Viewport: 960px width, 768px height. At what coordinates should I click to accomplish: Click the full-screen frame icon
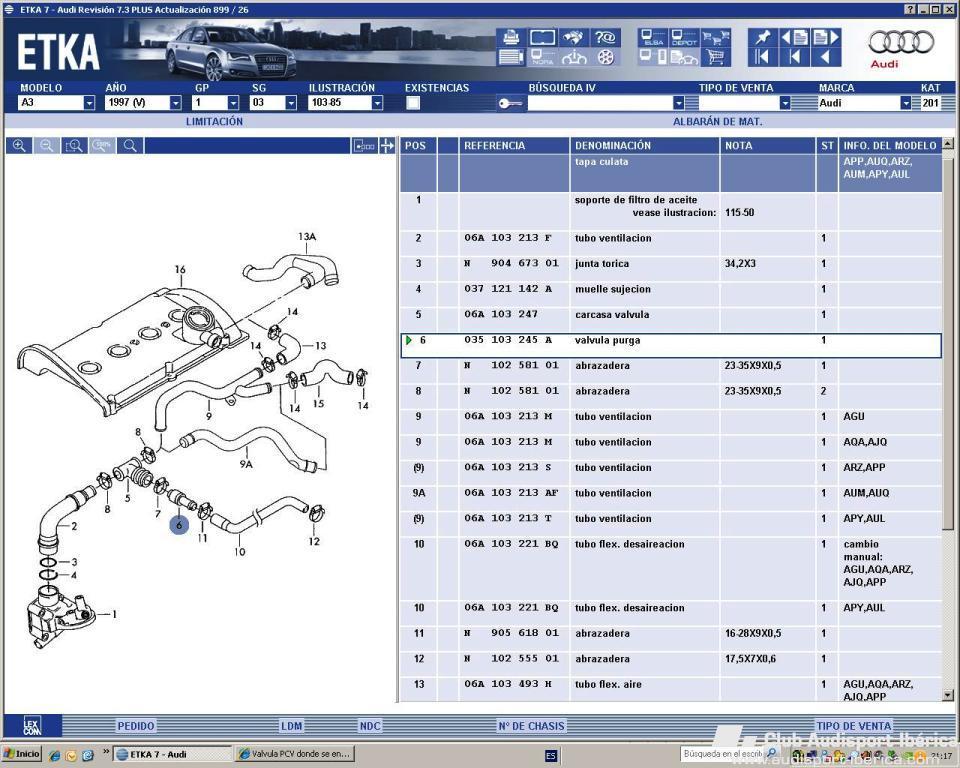pyautogui.click(x=542, y=37)
